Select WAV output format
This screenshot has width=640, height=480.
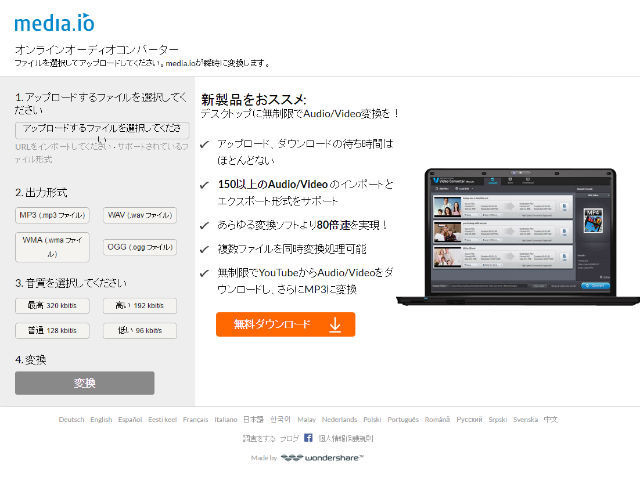coord(140,215)
